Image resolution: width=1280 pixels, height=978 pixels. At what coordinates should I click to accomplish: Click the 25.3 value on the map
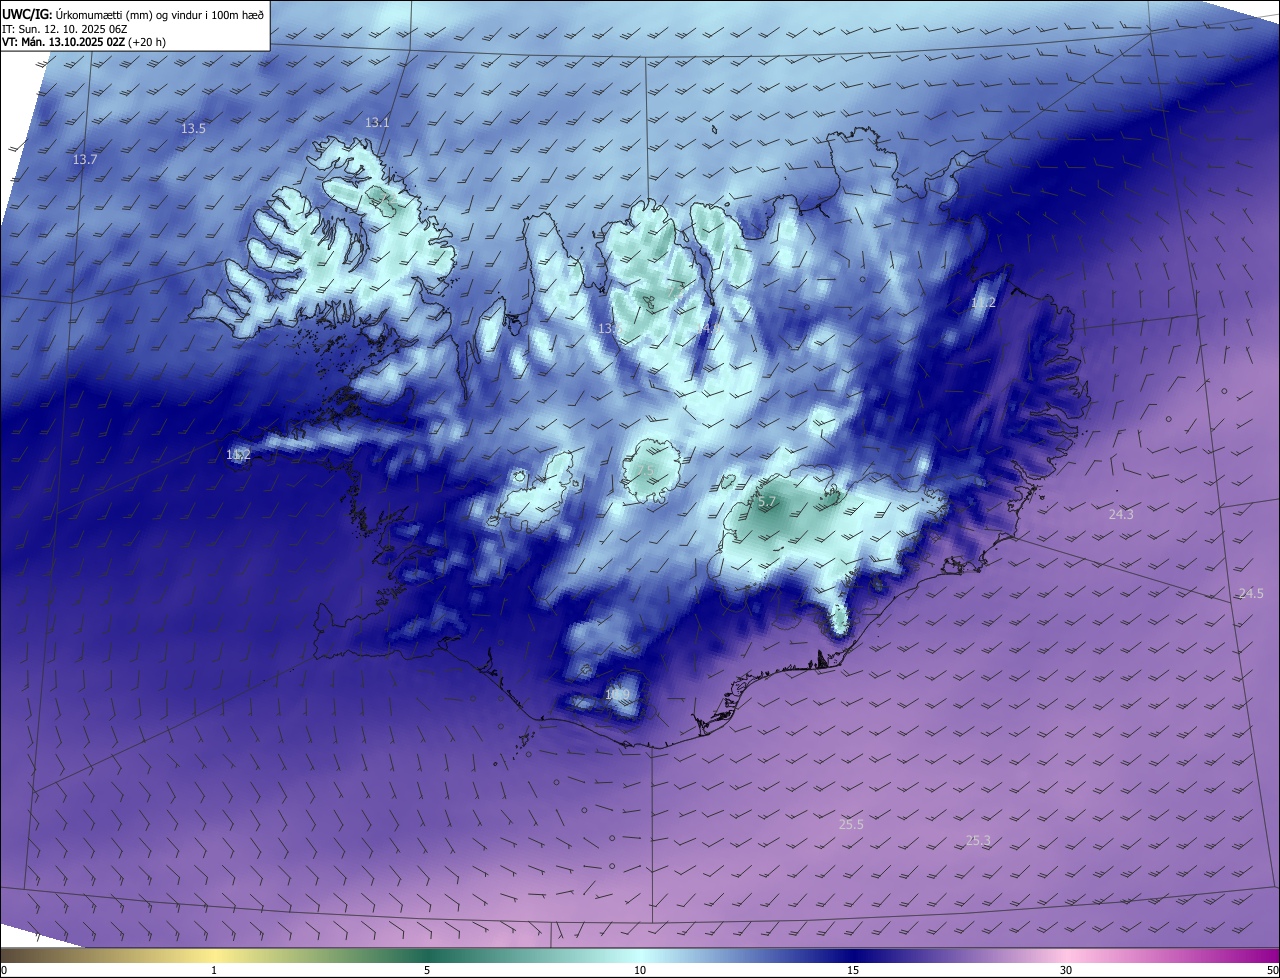pos(978,840)
